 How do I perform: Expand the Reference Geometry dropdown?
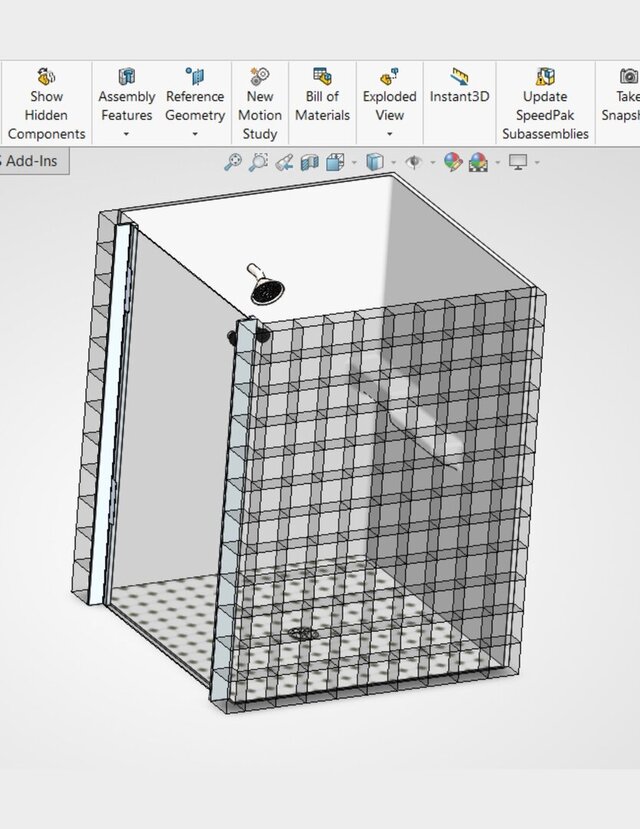coord(195,134)
